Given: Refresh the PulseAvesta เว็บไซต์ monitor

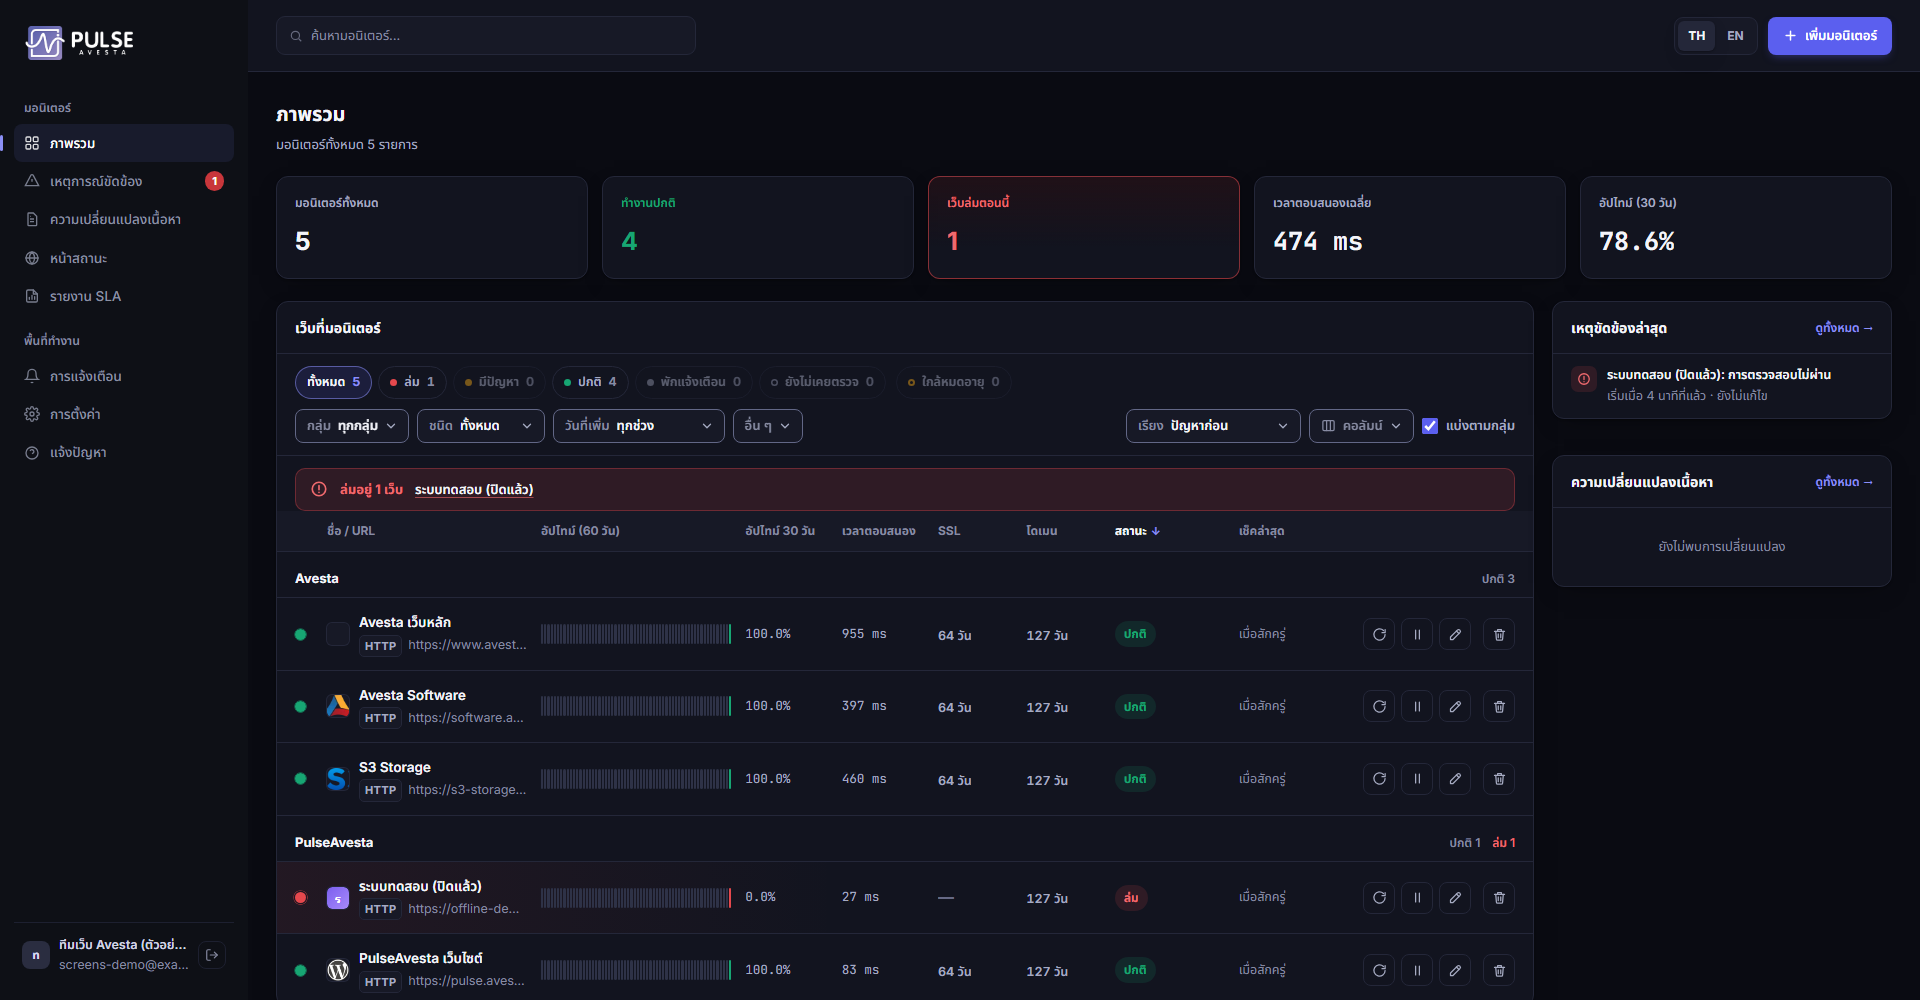Looking at the screenshot, I should pos(1379,970).
